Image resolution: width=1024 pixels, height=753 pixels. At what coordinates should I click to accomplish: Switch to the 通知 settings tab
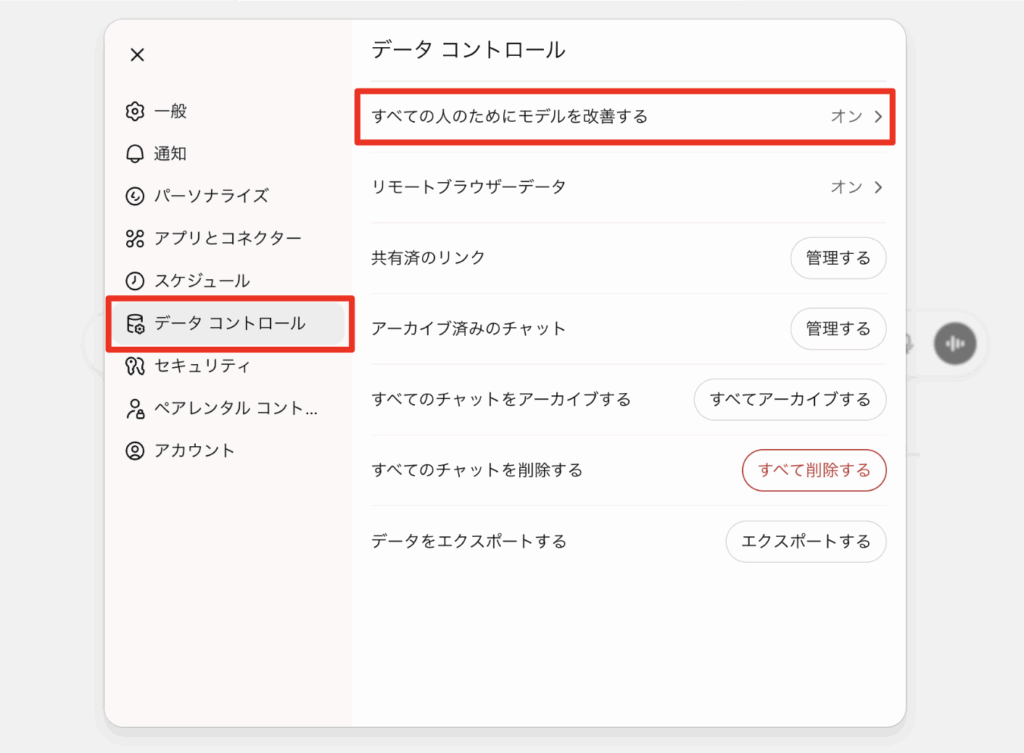point(170,154)
